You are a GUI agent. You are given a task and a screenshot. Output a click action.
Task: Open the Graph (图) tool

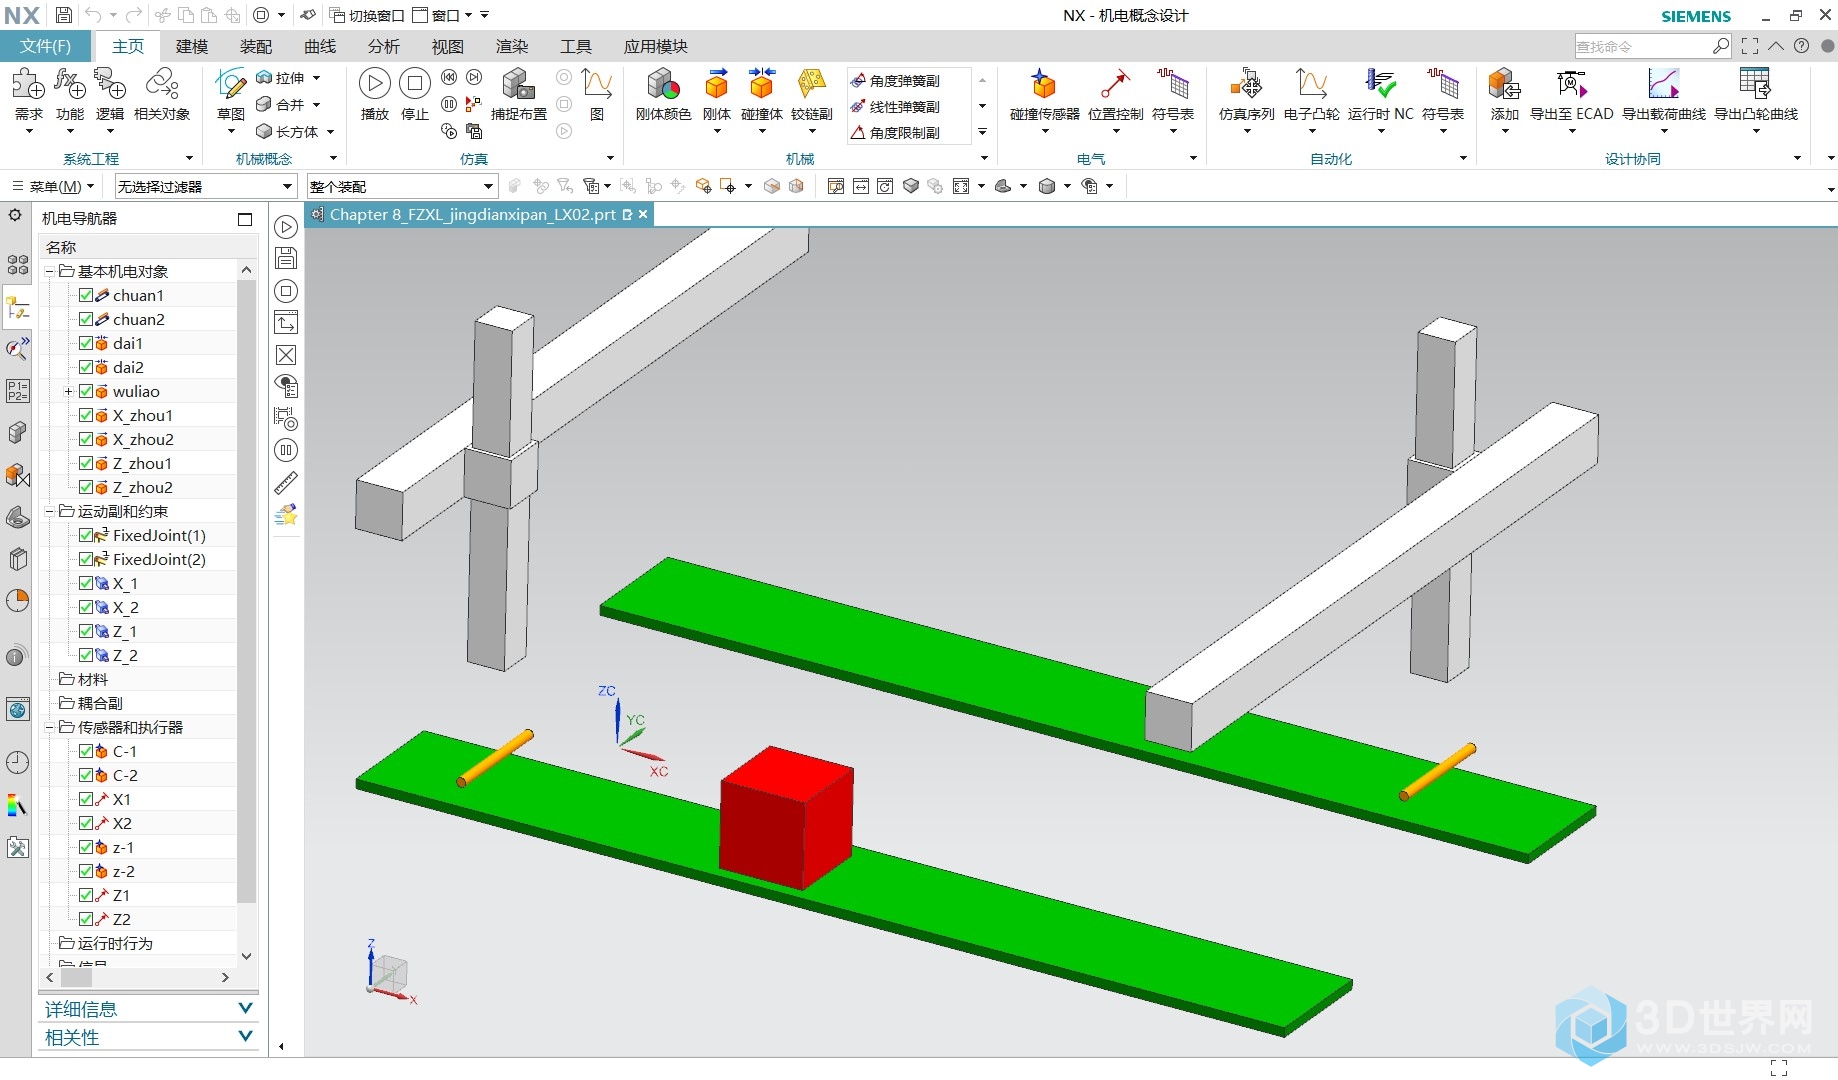point(597,95)
